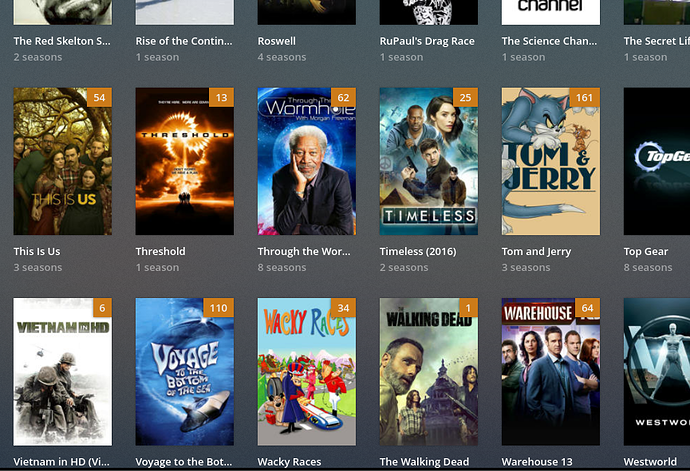This screenshot has height=471, width=690.
Task: Select Through the Wormhole poster
Action: tap(307, 161)
